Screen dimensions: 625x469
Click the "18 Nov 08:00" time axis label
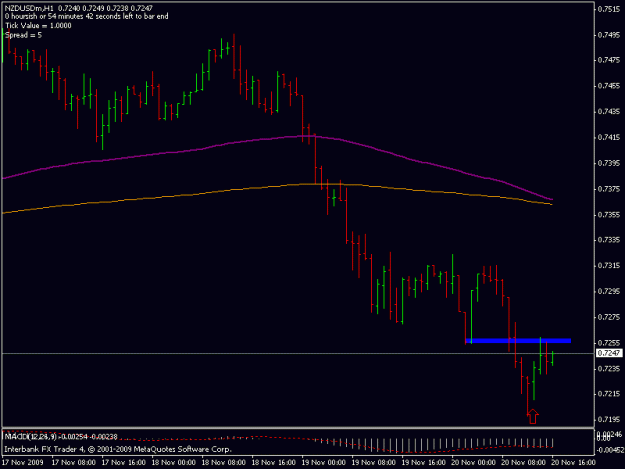tap(224, 463)
